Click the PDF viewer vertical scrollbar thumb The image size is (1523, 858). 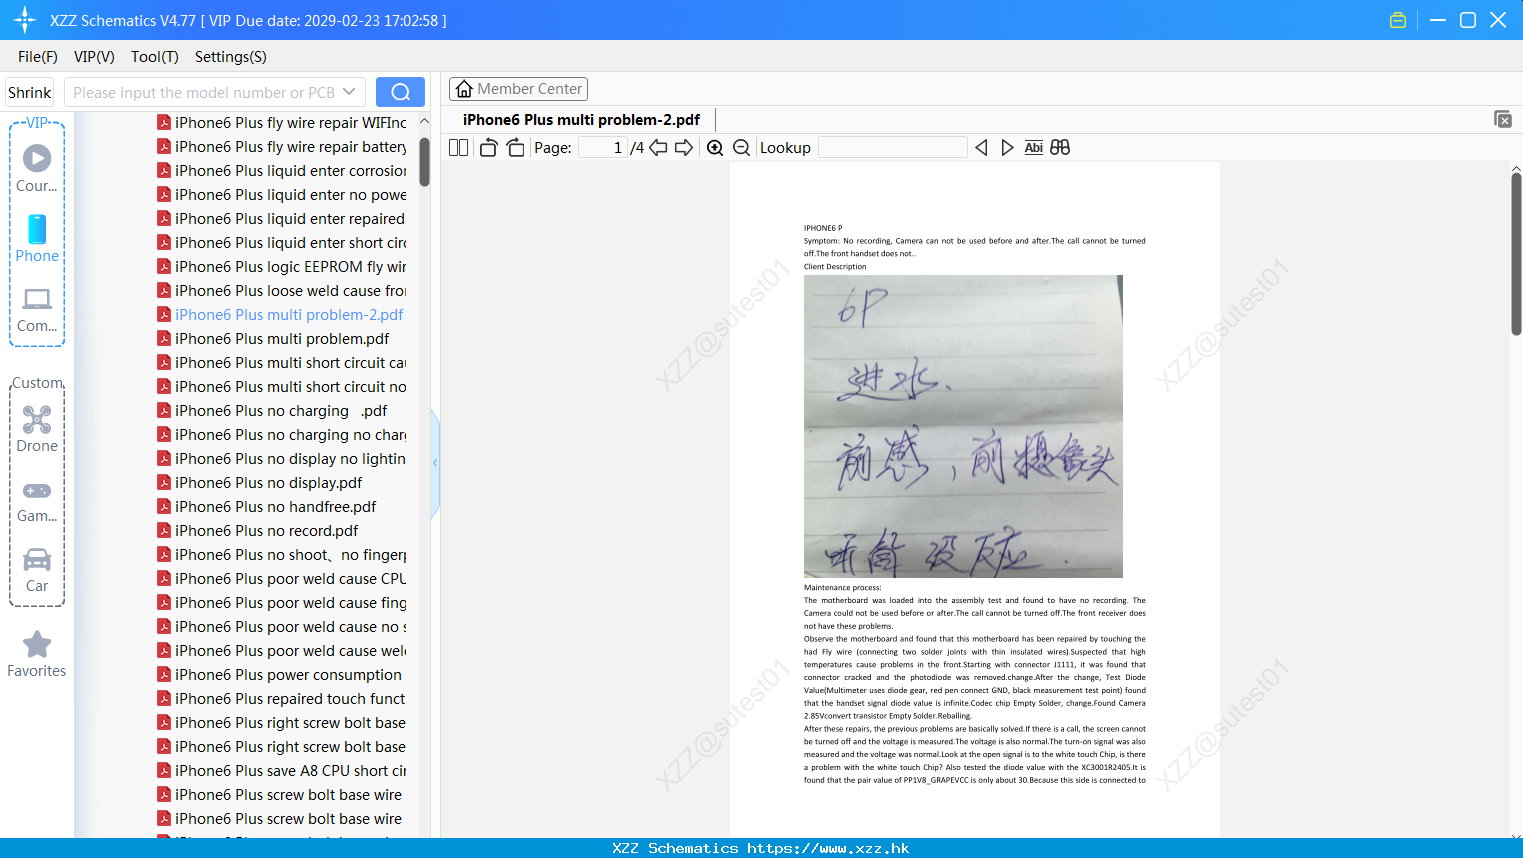coord(1516,254)
